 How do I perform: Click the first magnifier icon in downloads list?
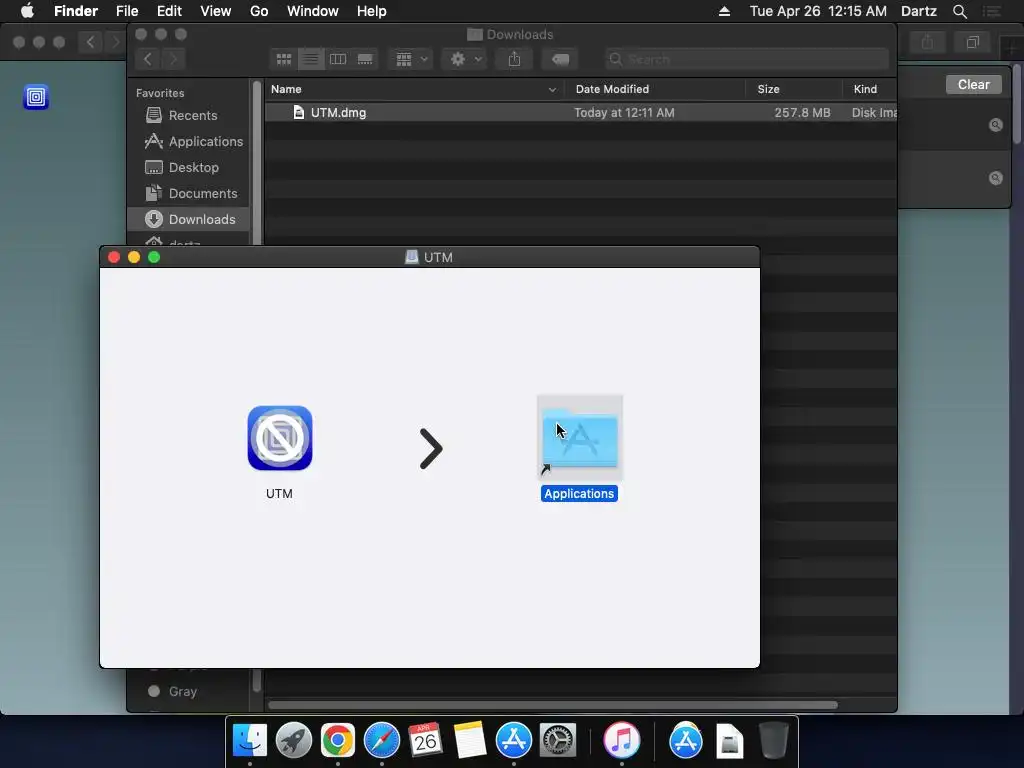pyautogui.click(x=995, y=125)
